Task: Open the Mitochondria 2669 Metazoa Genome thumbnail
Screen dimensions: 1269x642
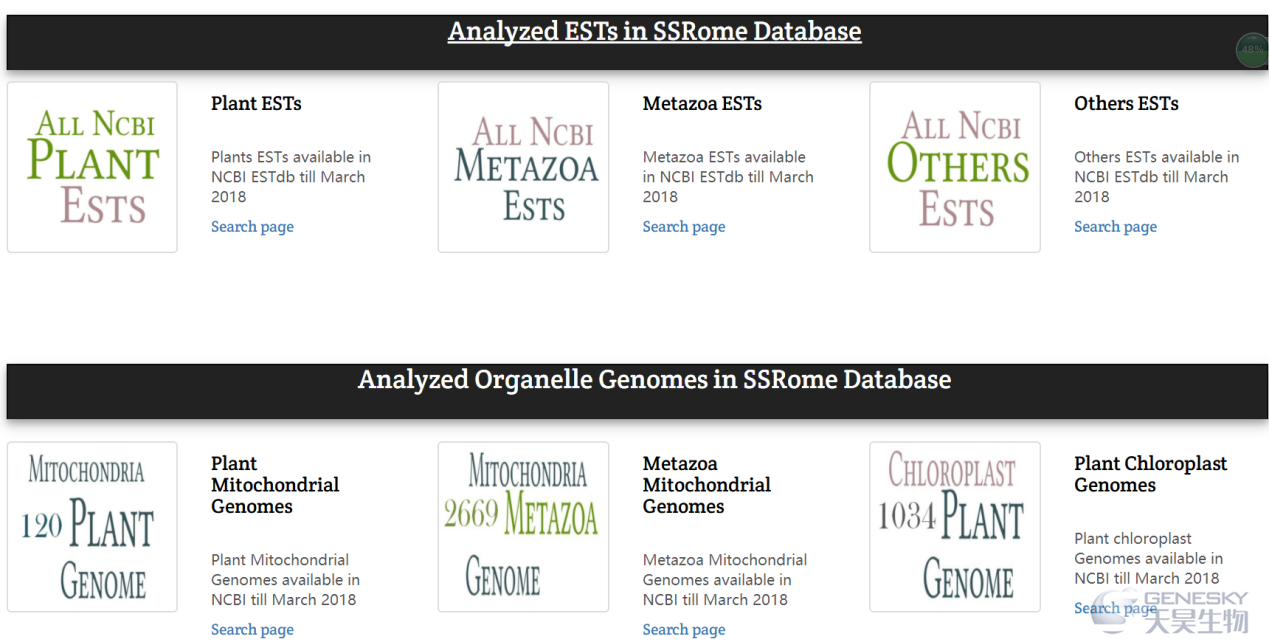Action: [x=523, y=527]
